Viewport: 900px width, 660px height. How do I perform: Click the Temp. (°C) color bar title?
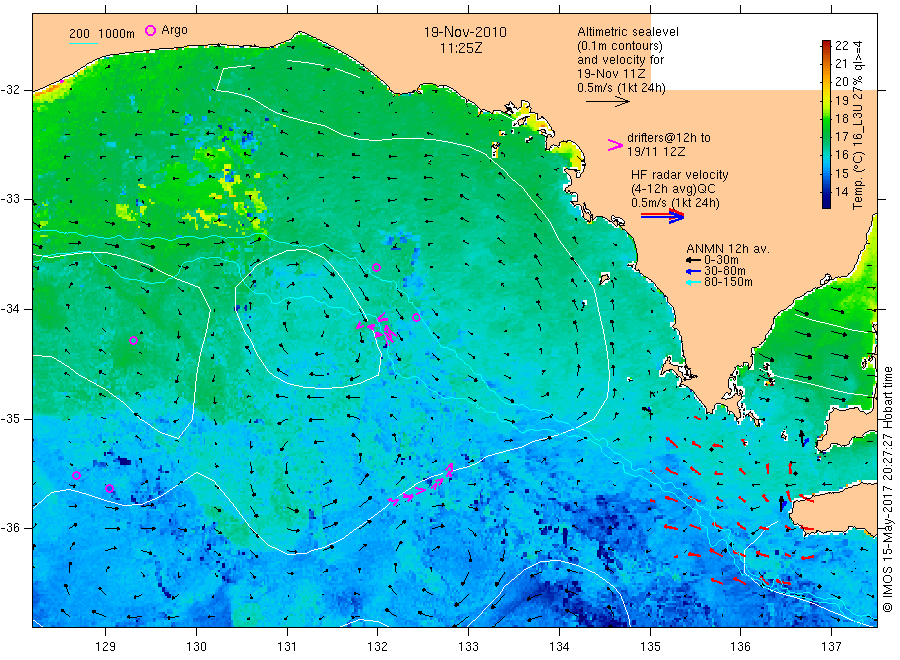point(858,124)
